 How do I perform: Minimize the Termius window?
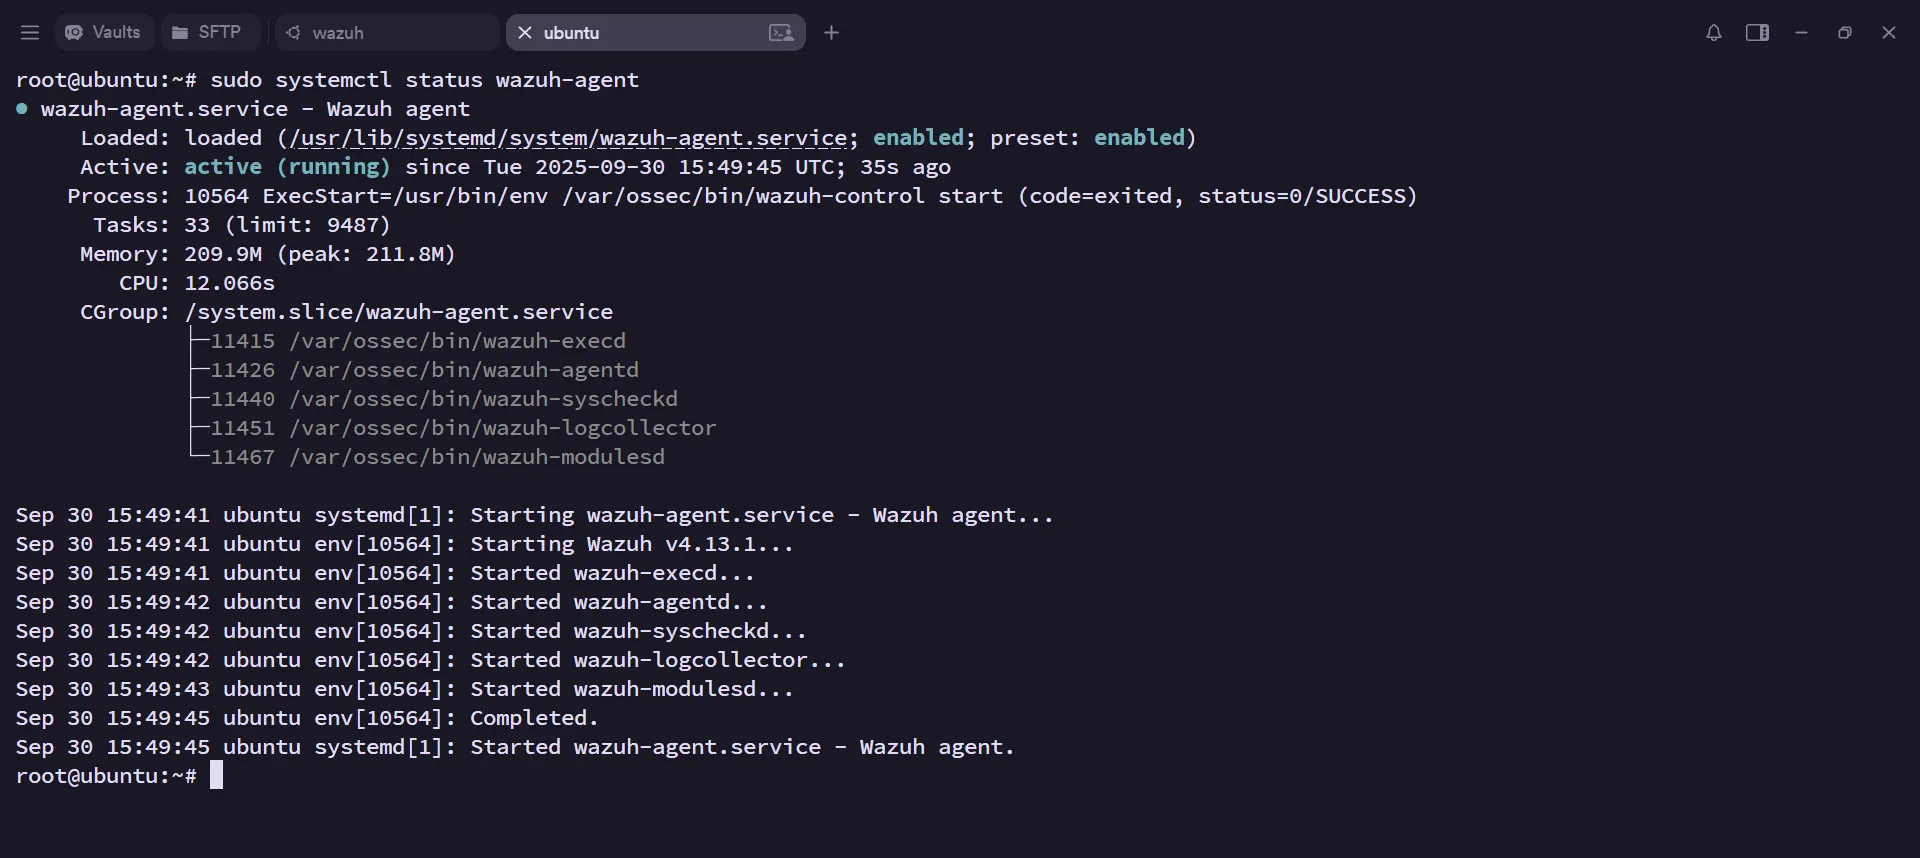(1800, 32)
